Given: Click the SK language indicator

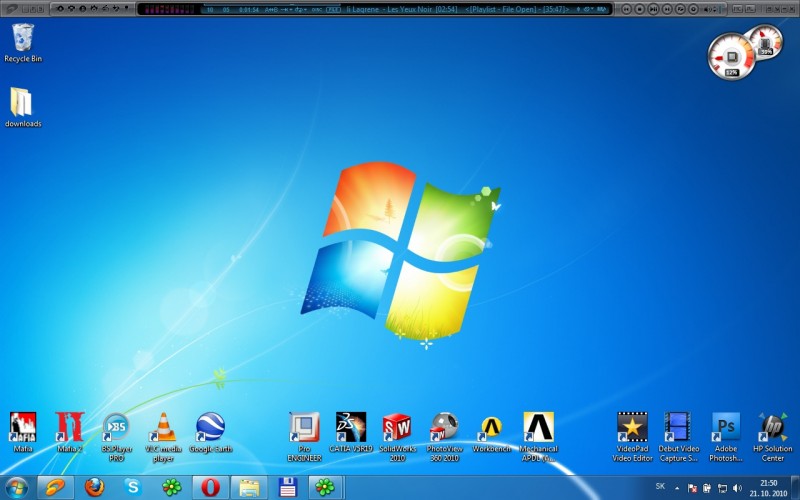Looking at the screenshot, I should click(660, 487).
